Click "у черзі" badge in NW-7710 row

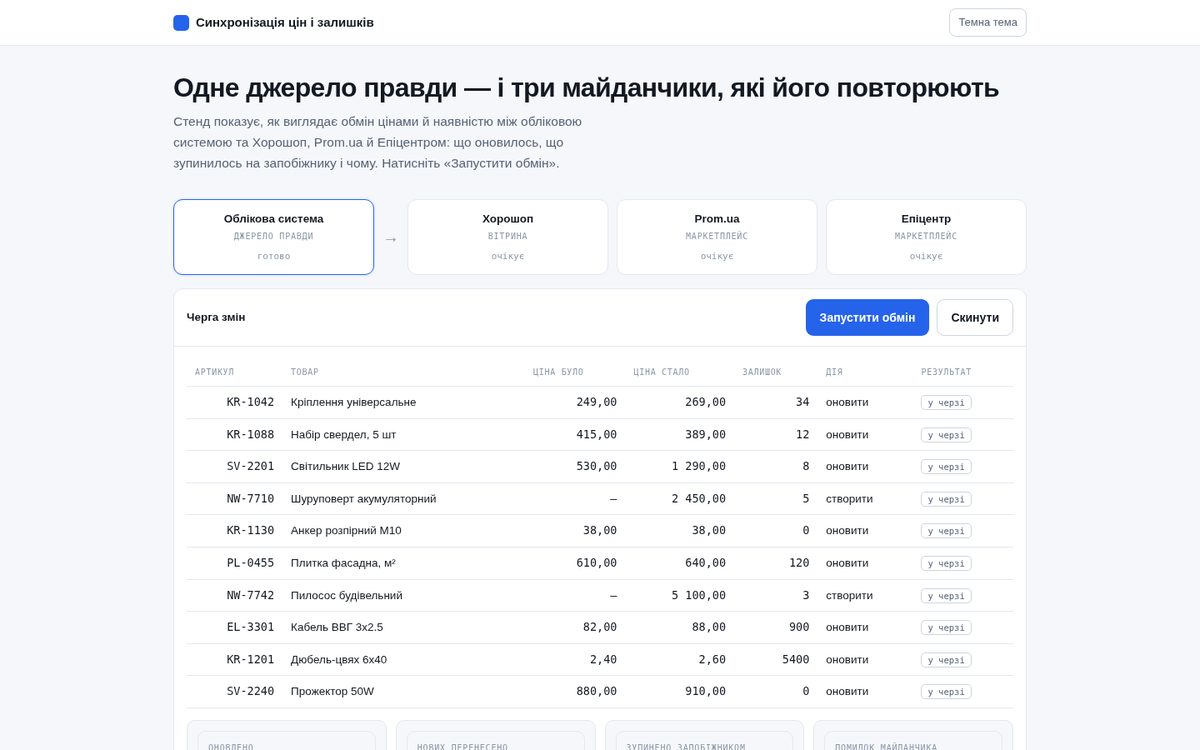pyautogui.click(x=946, y=498)
